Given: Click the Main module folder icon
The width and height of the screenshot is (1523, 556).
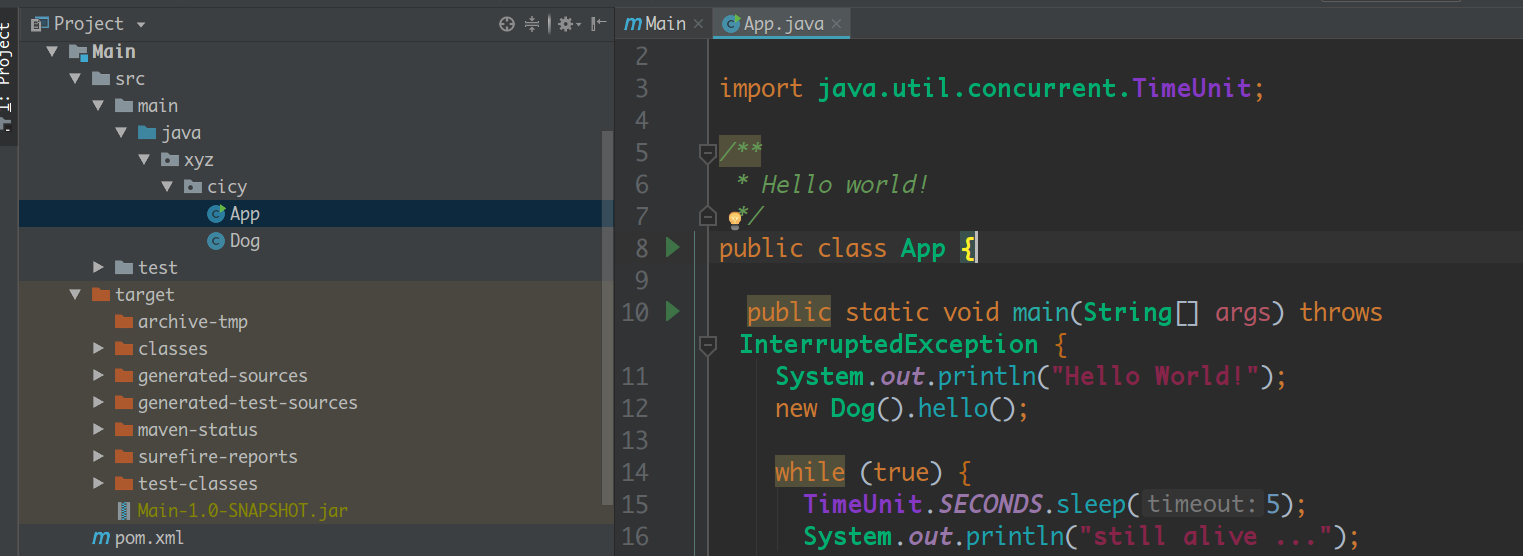Looking at the screenshot, I should [78, 51].
